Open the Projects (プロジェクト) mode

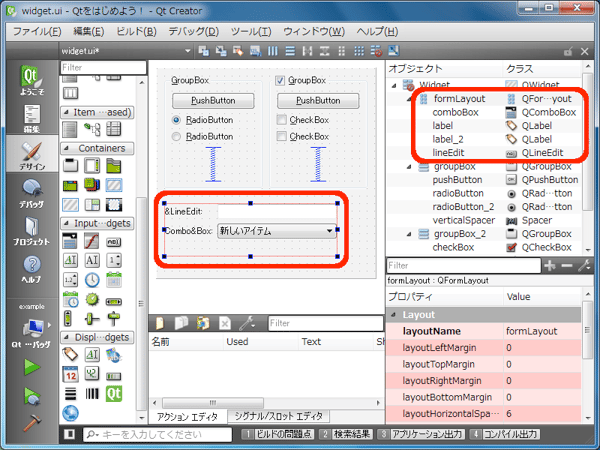click(31, 231)
